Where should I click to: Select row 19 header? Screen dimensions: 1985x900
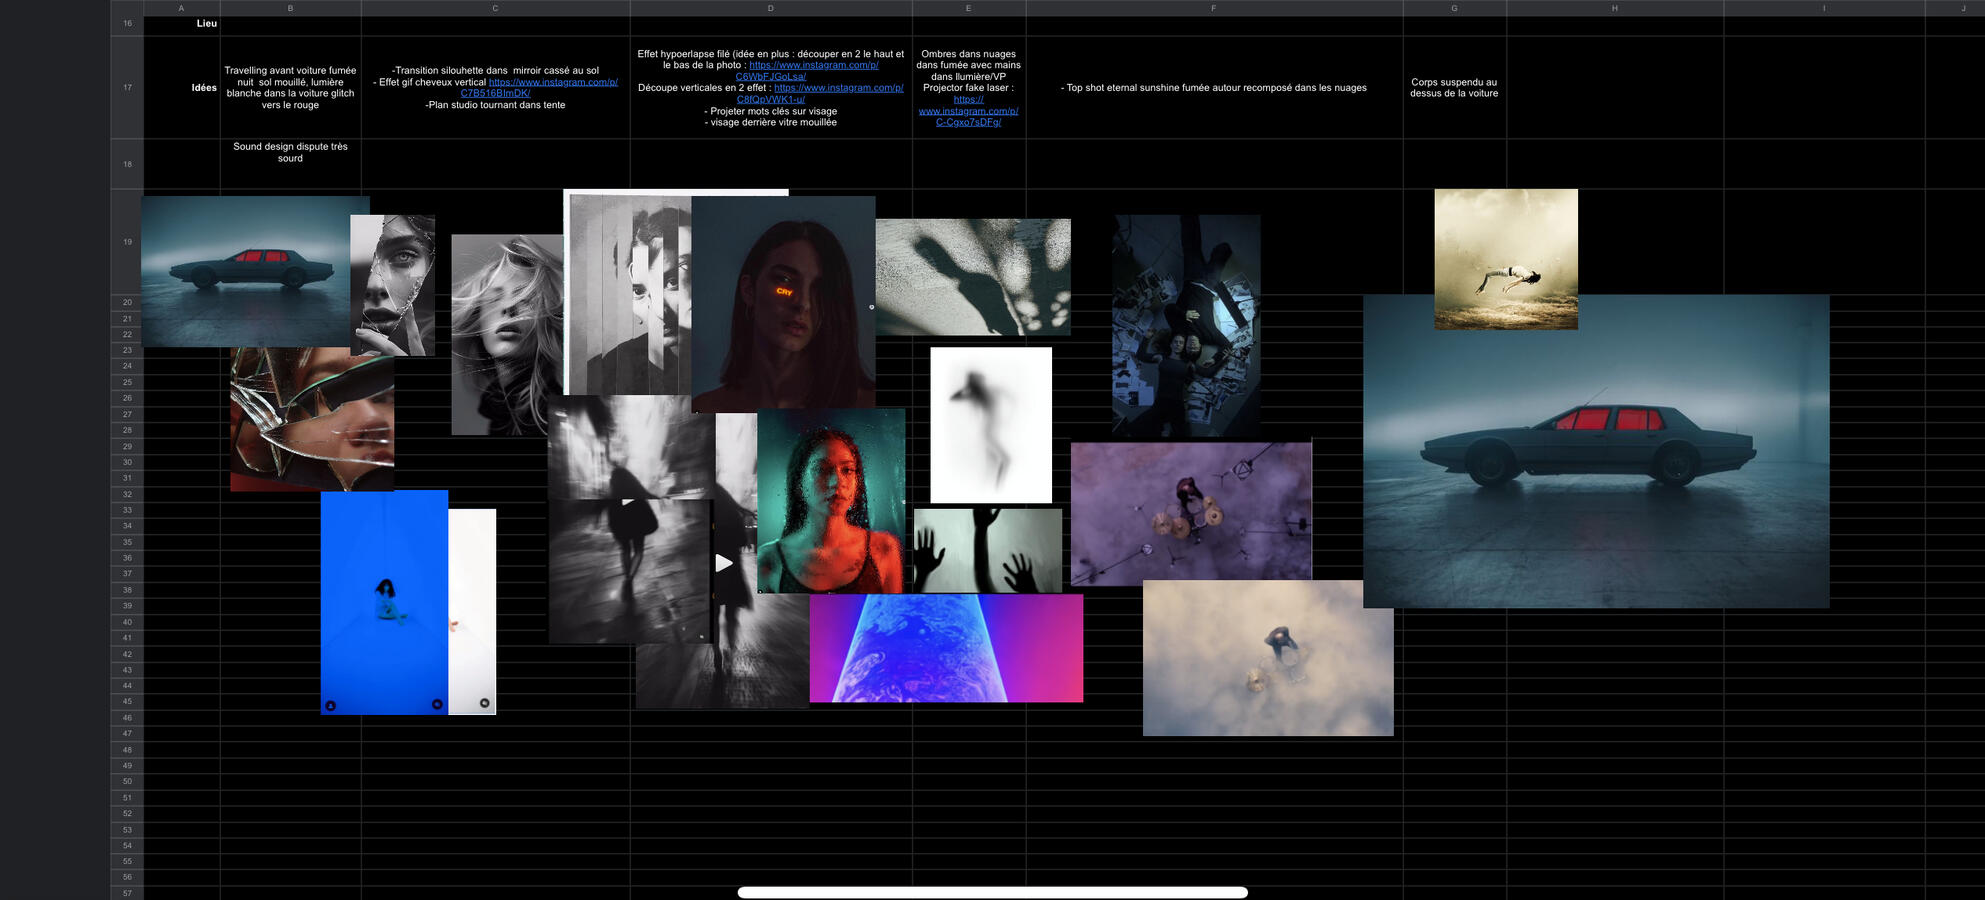(x=127, y=242)
